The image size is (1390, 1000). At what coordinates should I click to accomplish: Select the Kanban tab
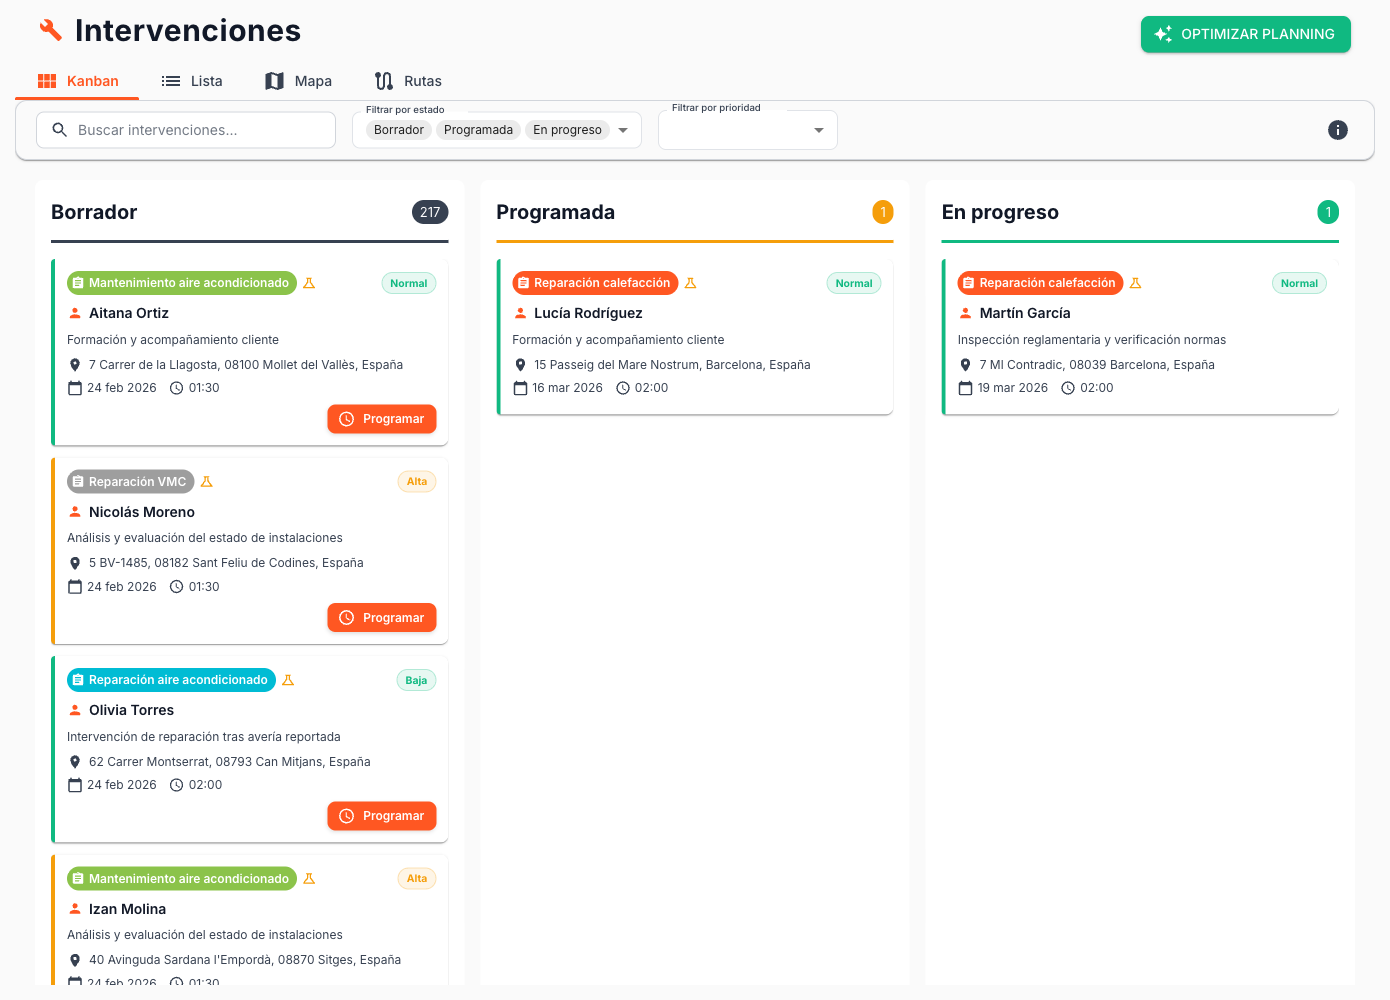click(76, 80)
